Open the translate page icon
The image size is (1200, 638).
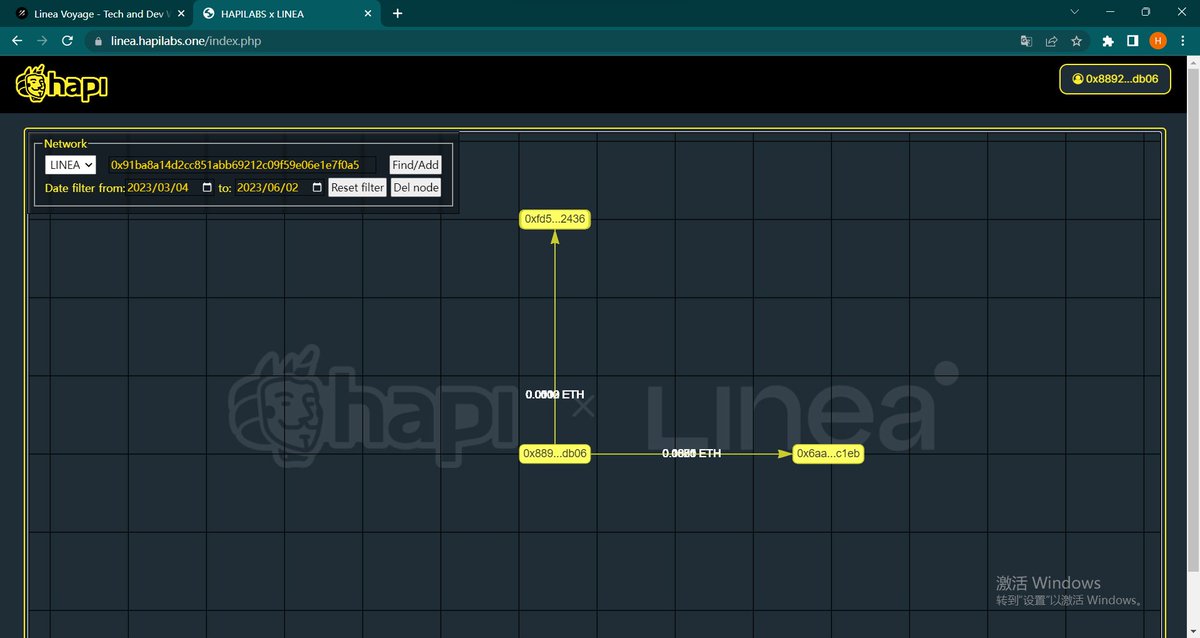(1026, 41)
